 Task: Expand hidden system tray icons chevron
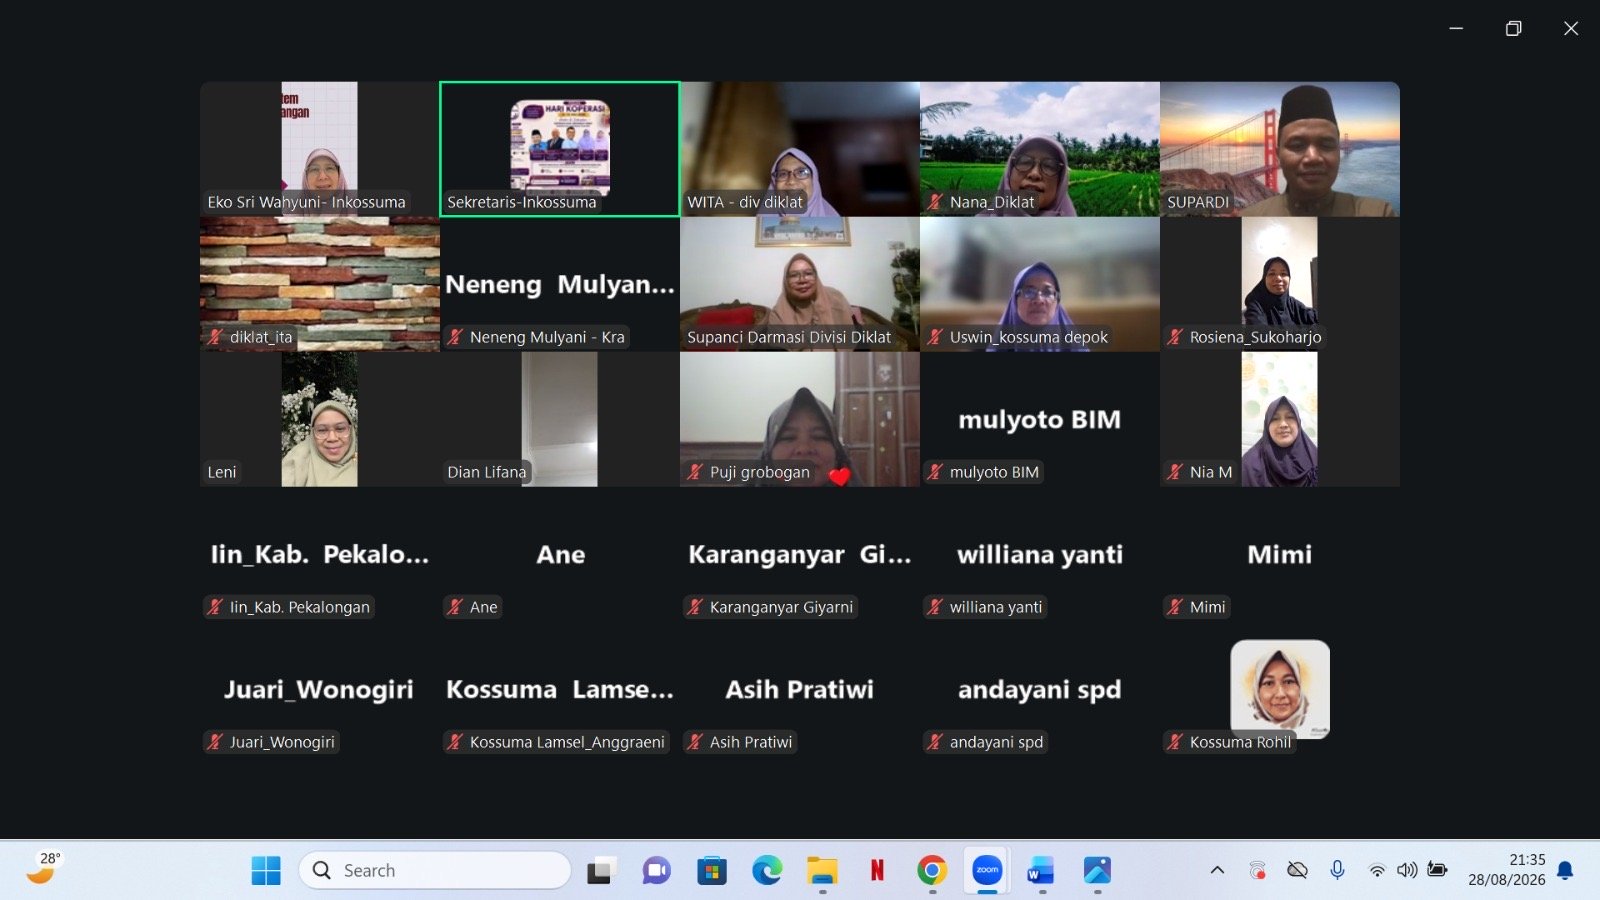[x=1217, y=870]
